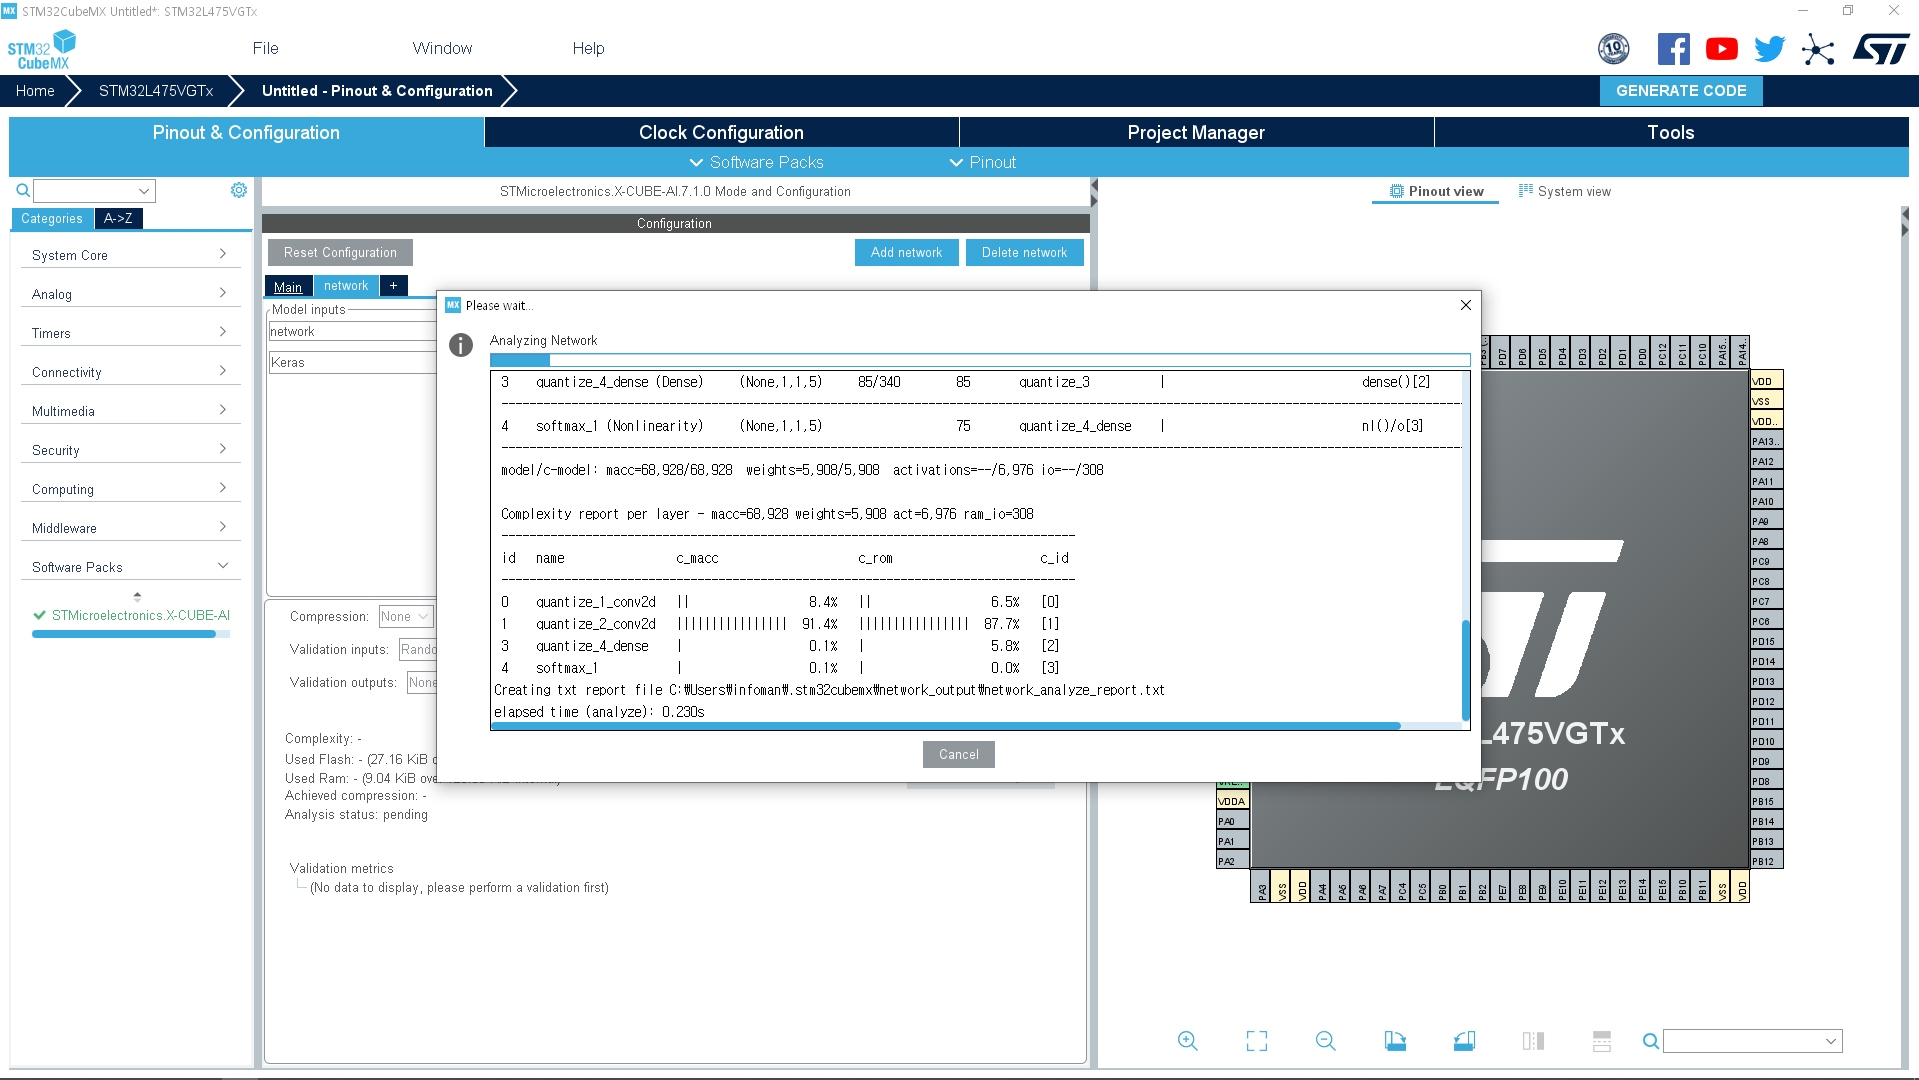Switch to A->Z sorting view

118,219
